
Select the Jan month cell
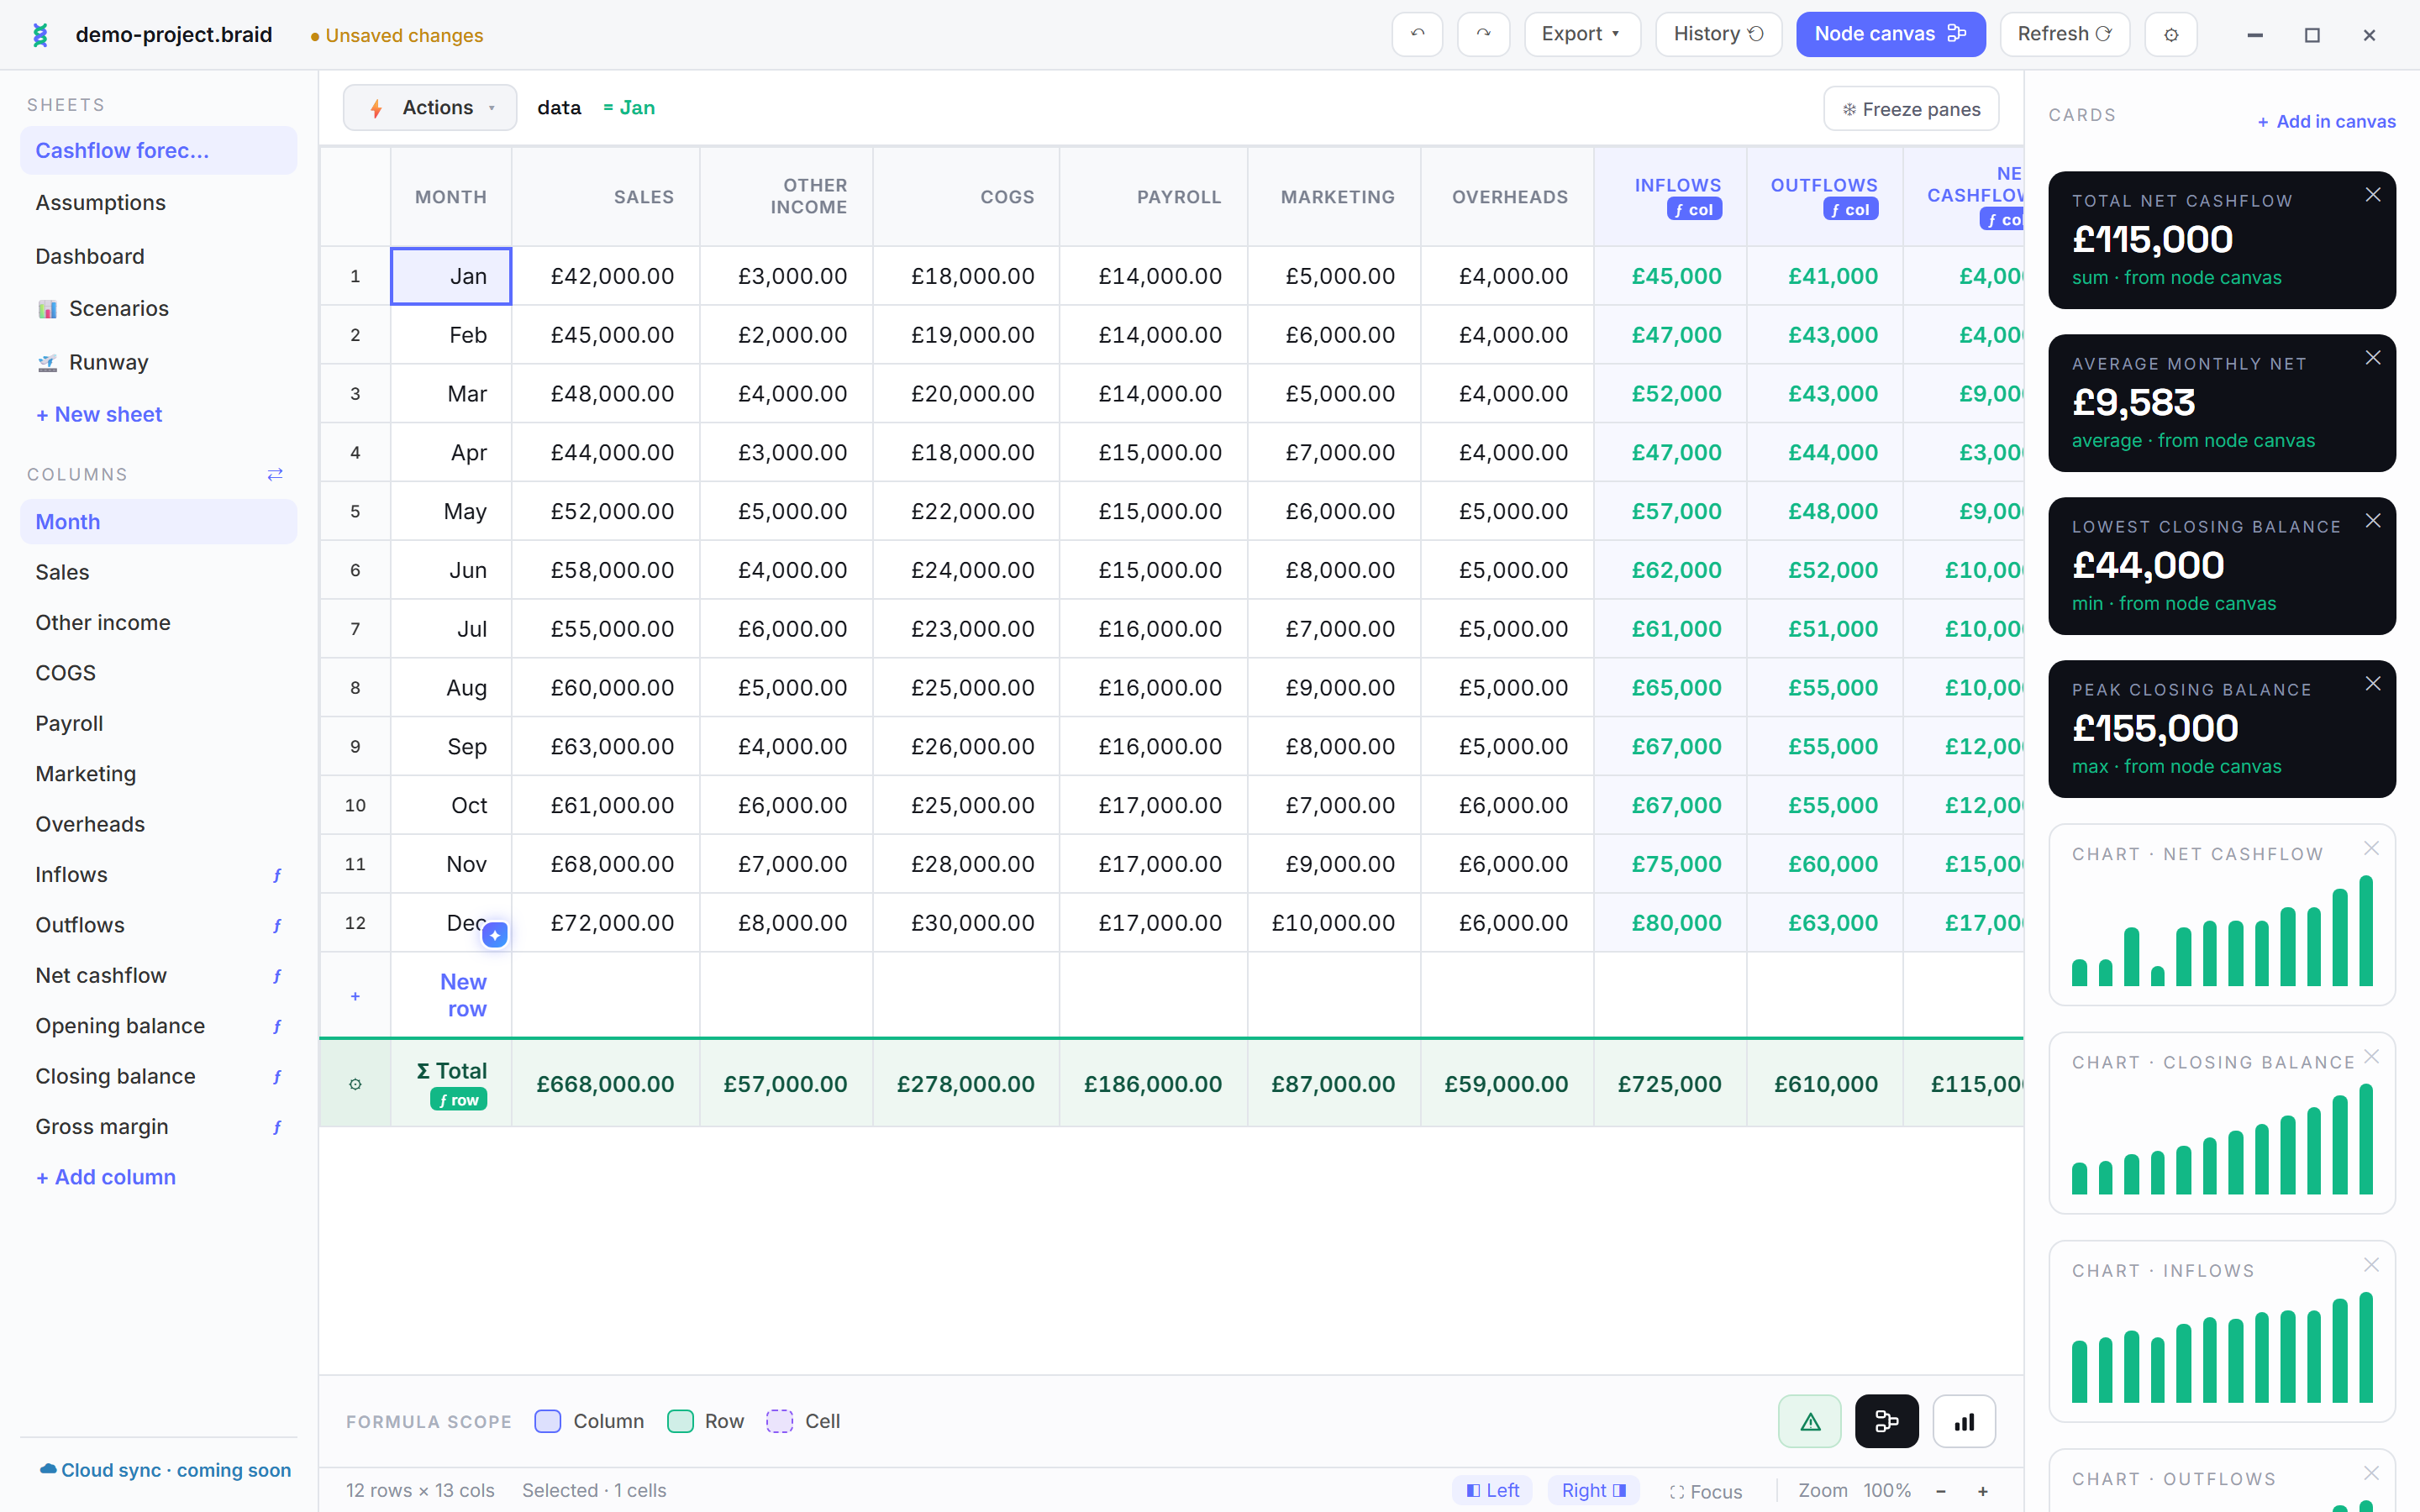pyautogui.click(x=451, y=276)
